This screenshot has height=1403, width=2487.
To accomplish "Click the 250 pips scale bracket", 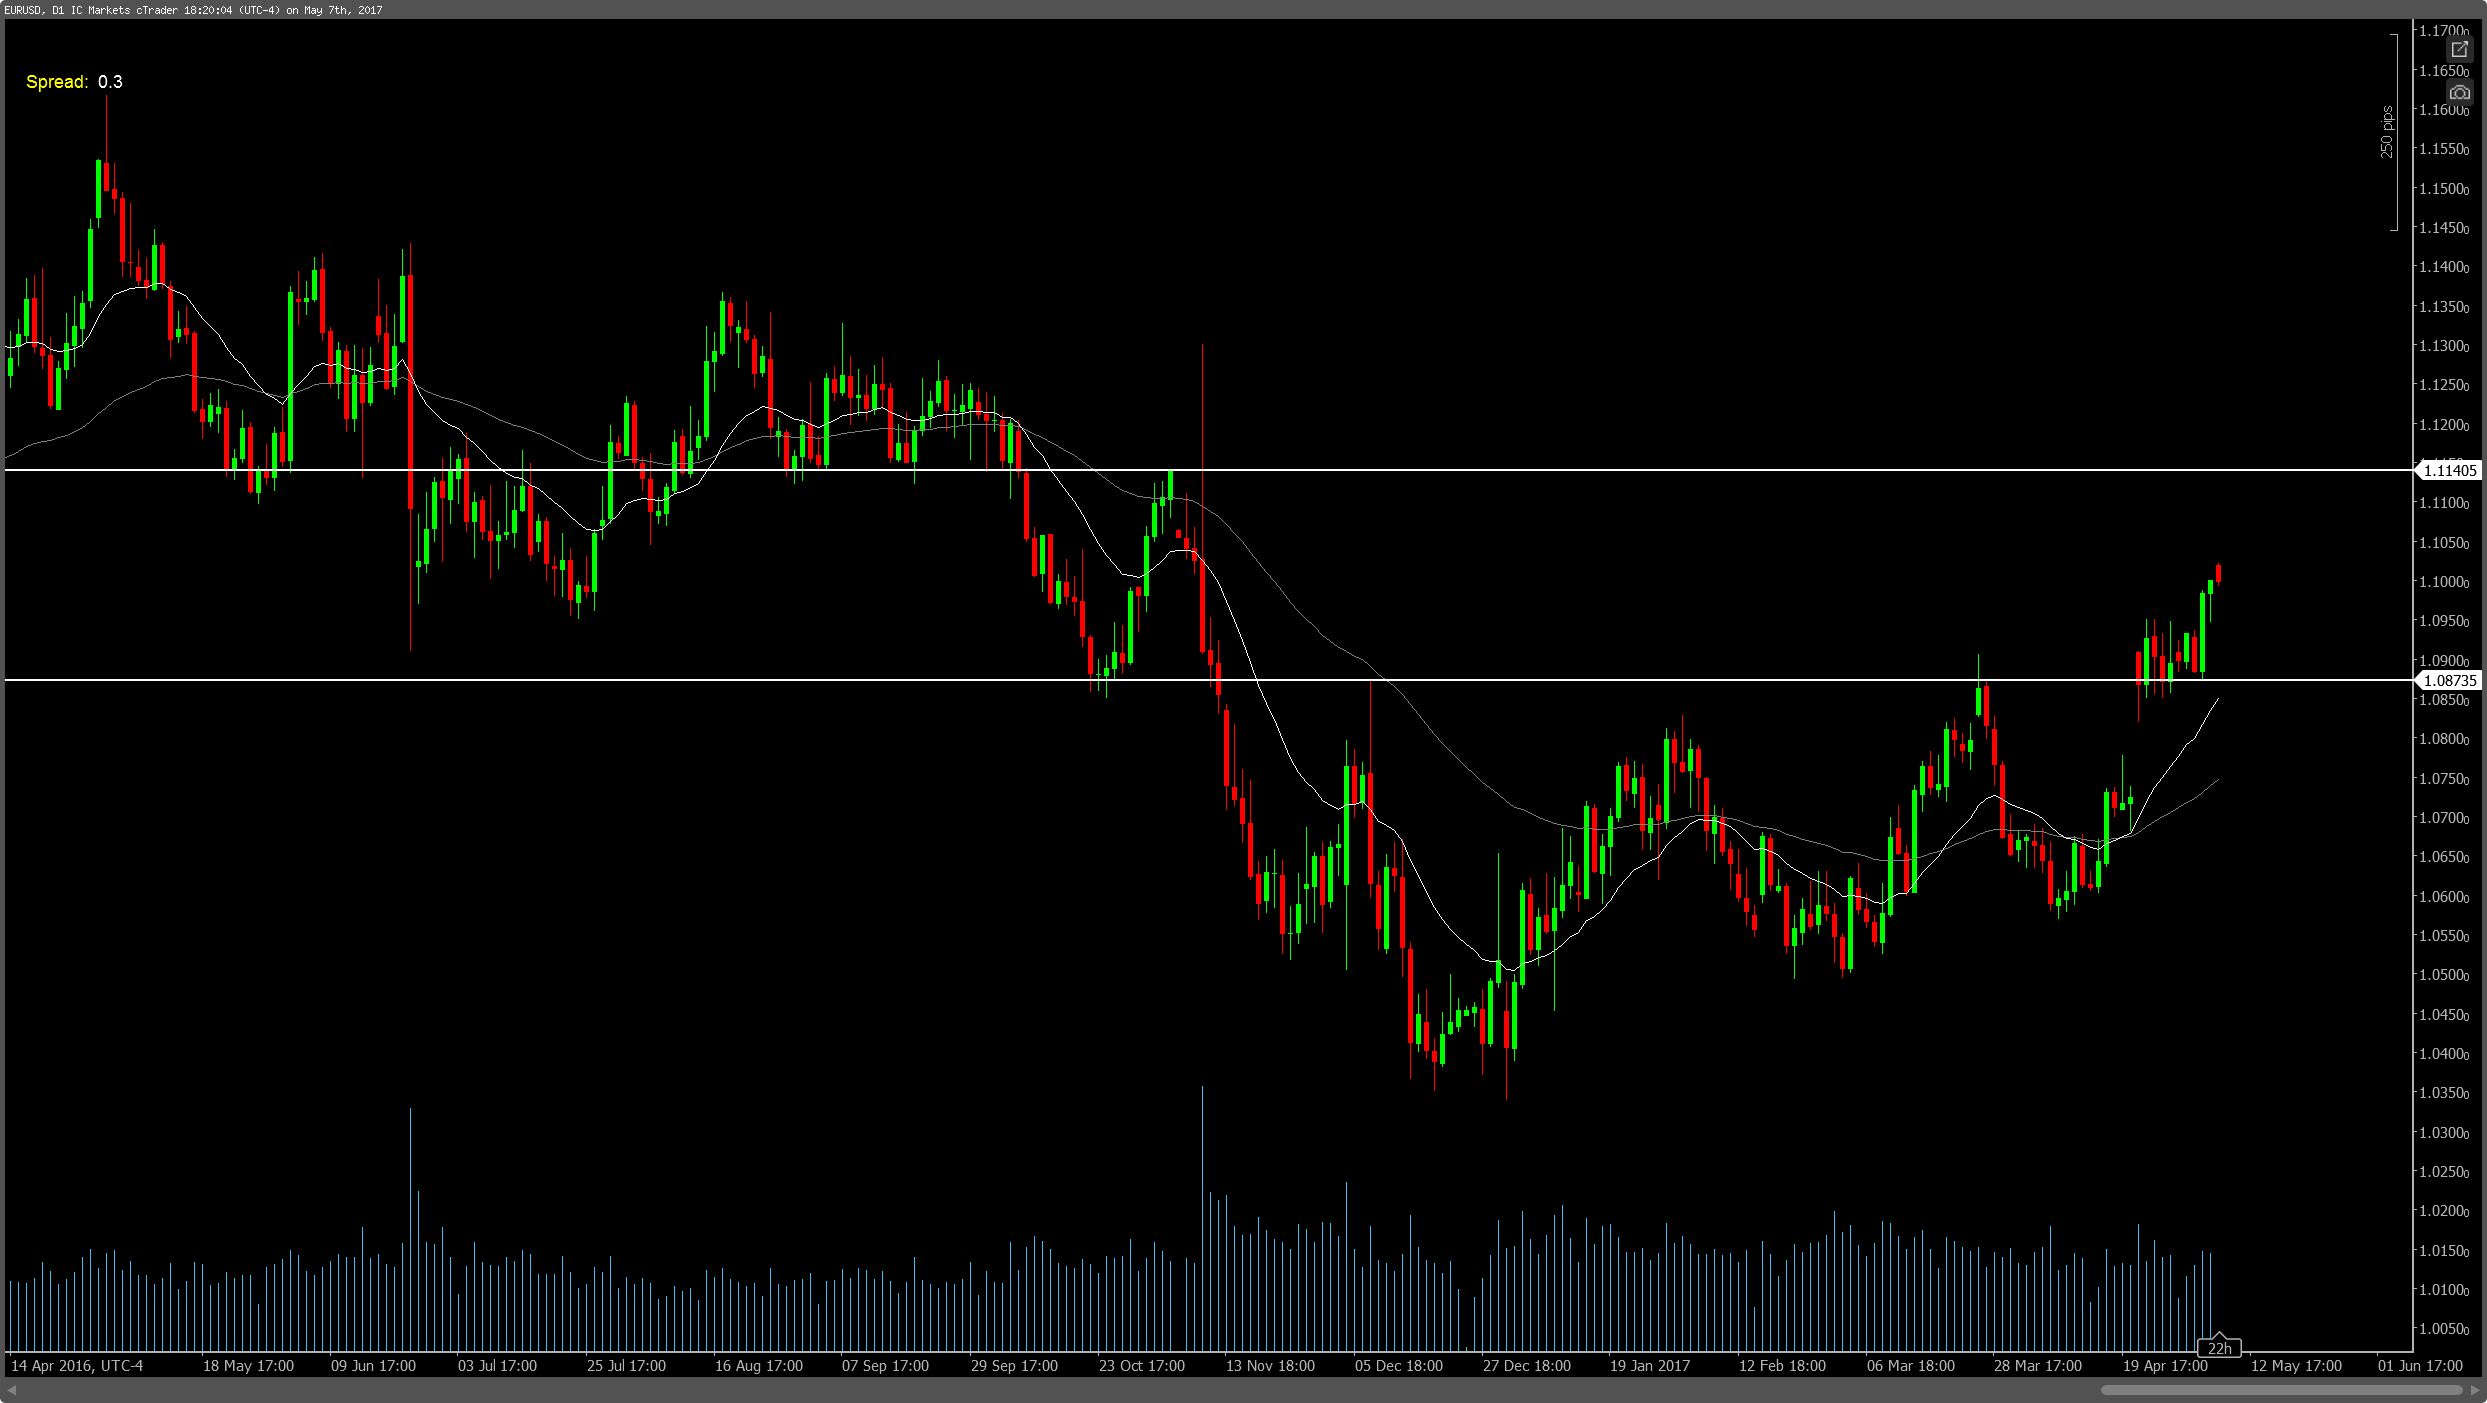I will click(x=2394, y=132).
